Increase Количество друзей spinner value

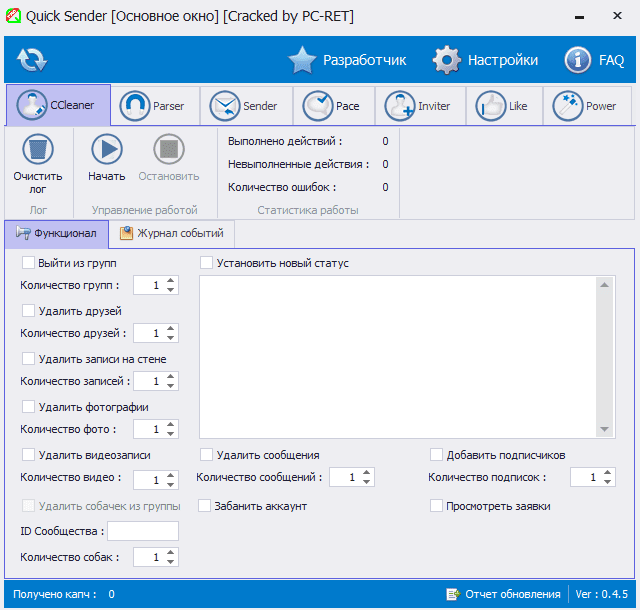tap(171, 328)
